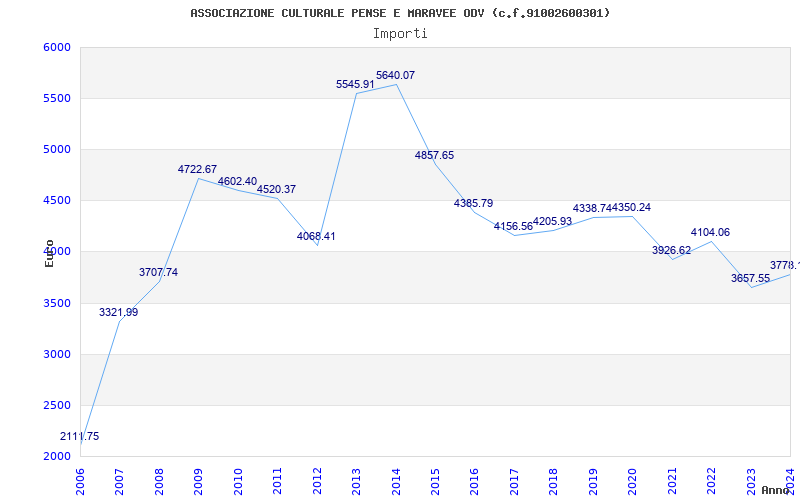Click x-axis year 2020
Image resolution: width=800 pixels, height=500 pixels.
coord(632,482)
